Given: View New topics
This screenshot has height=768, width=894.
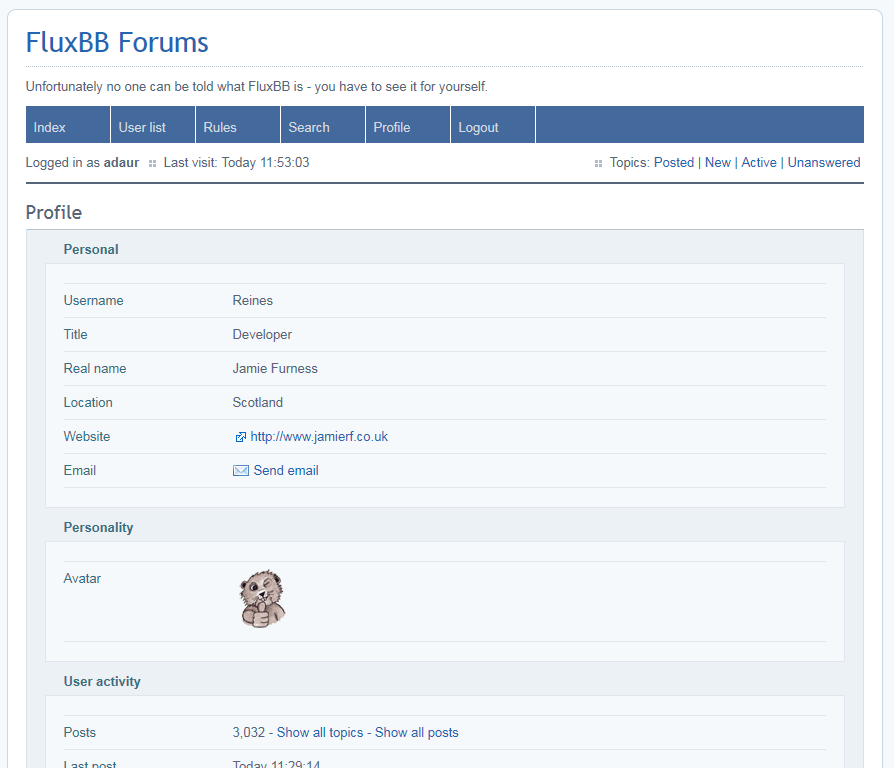Looking at the screenshot, I should click(x=718, y=162).
